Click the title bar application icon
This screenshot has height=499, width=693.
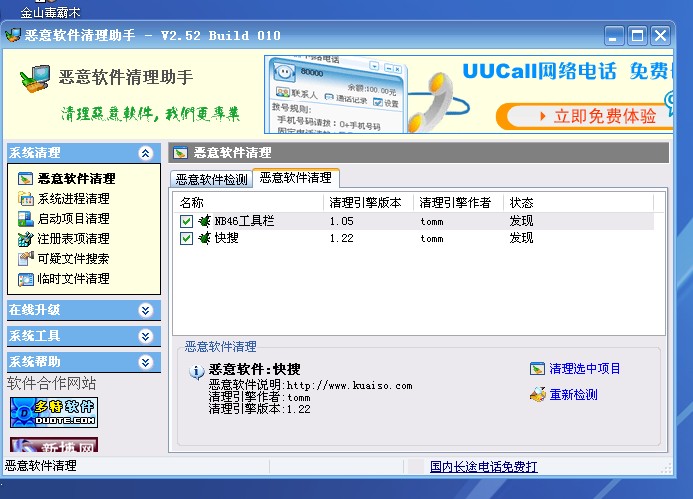13,35
